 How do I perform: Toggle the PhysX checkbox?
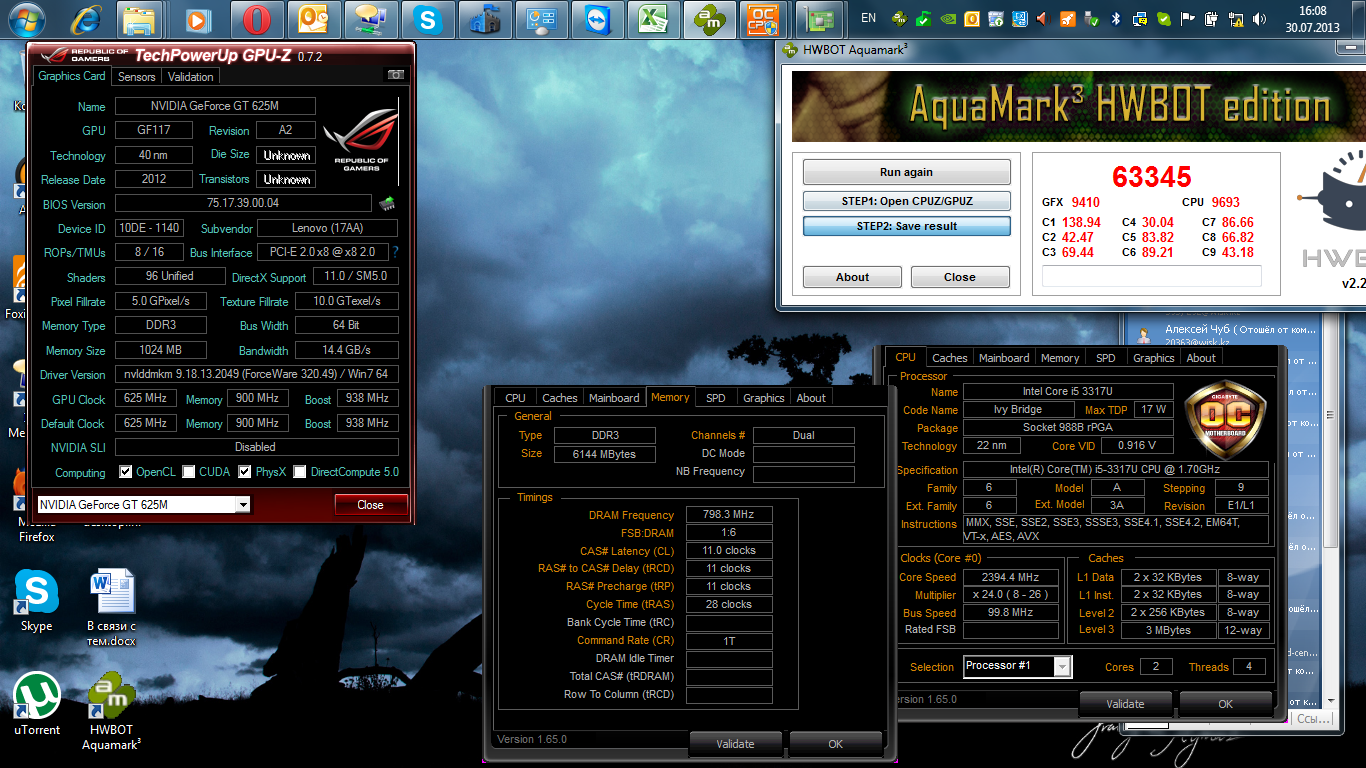(x=245, y=472)
